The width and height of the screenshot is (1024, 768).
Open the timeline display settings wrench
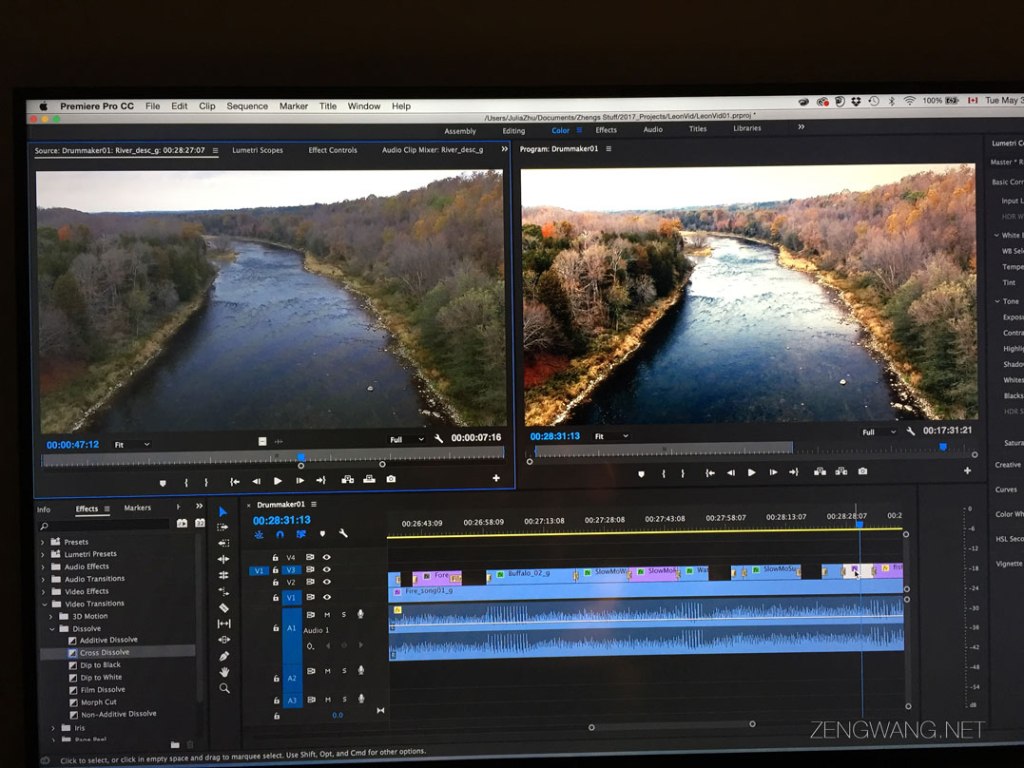(x=343, y=535)
